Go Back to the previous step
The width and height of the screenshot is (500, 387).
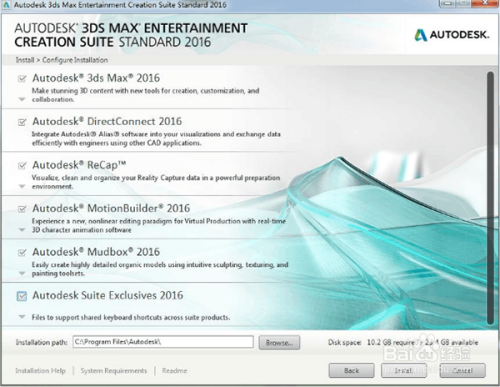(x=352, y=371)
